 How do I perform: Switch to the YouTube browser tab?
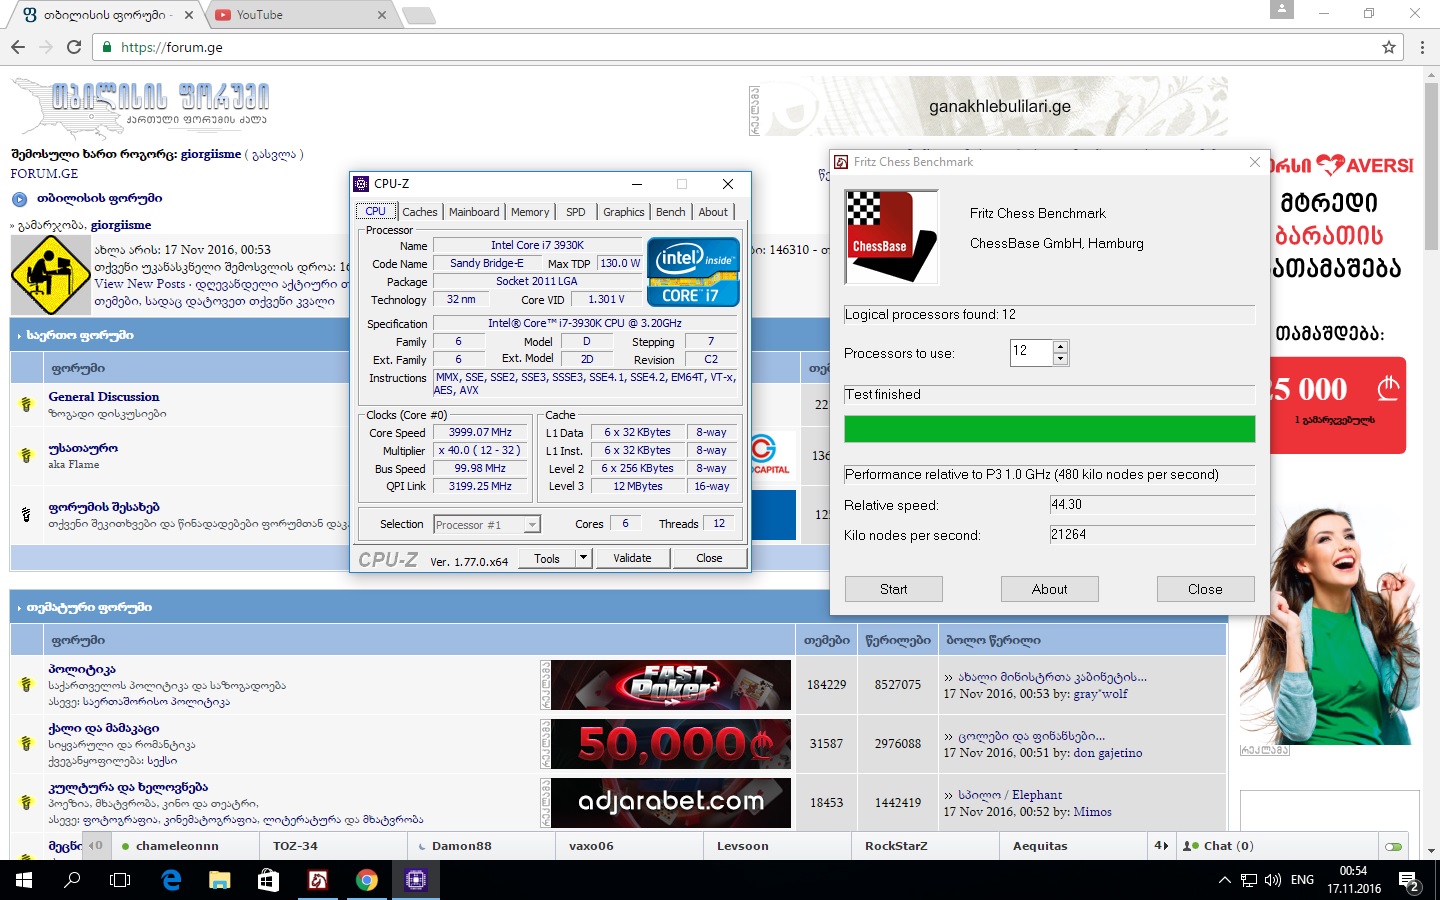[298, 15]
